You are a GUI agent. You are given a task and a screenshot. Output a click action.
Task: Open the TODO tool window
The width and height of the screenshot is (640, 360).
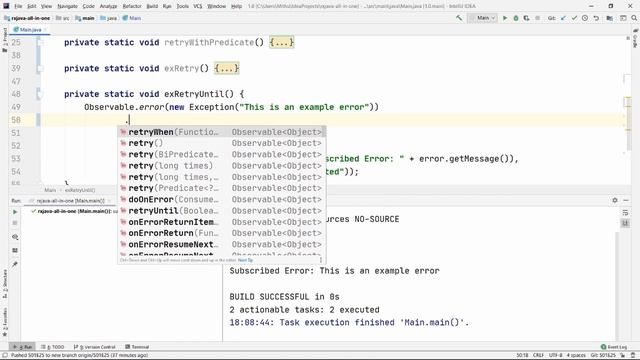[53, 347]
